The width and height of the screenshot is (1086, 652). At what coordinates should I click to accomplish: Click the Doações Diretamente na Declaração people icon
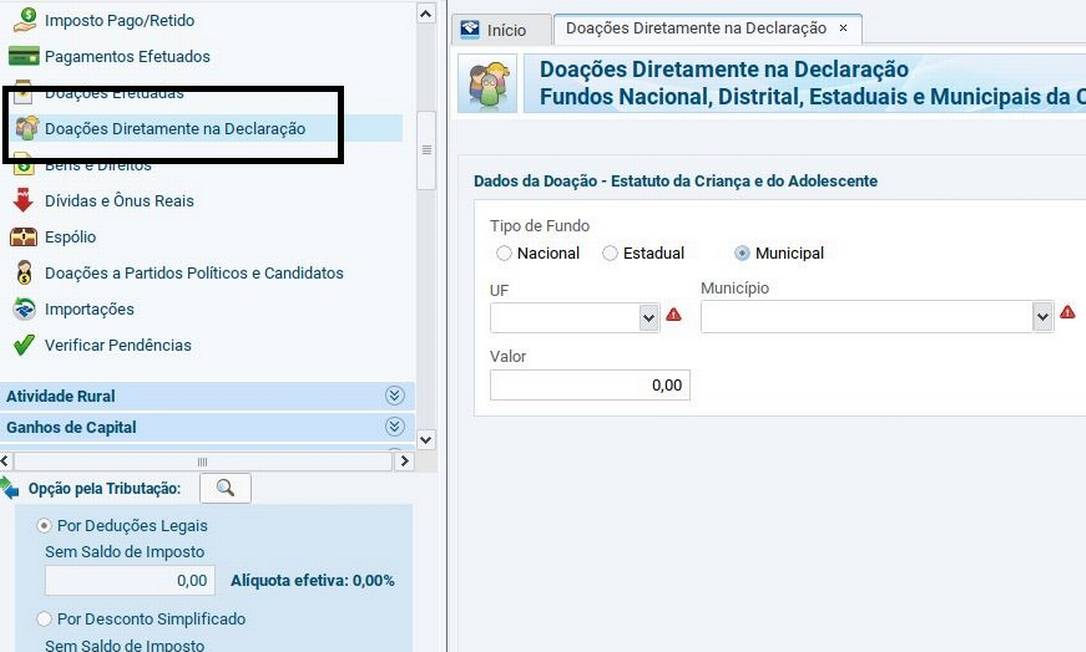tap(27, 128)
